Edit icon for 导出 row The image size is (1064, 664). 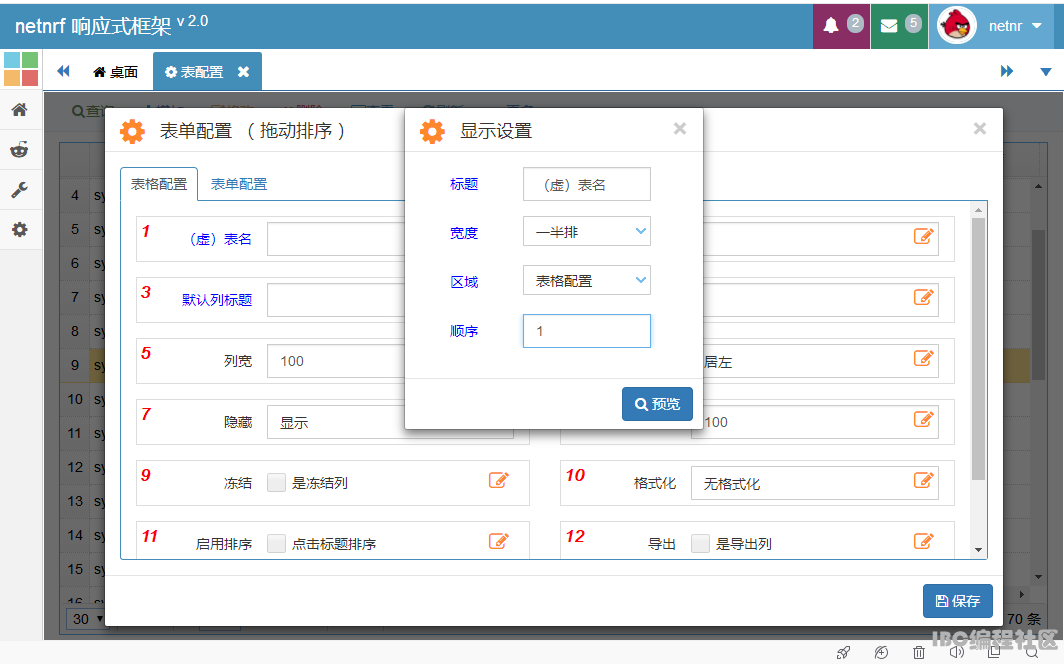coord(924,541)
